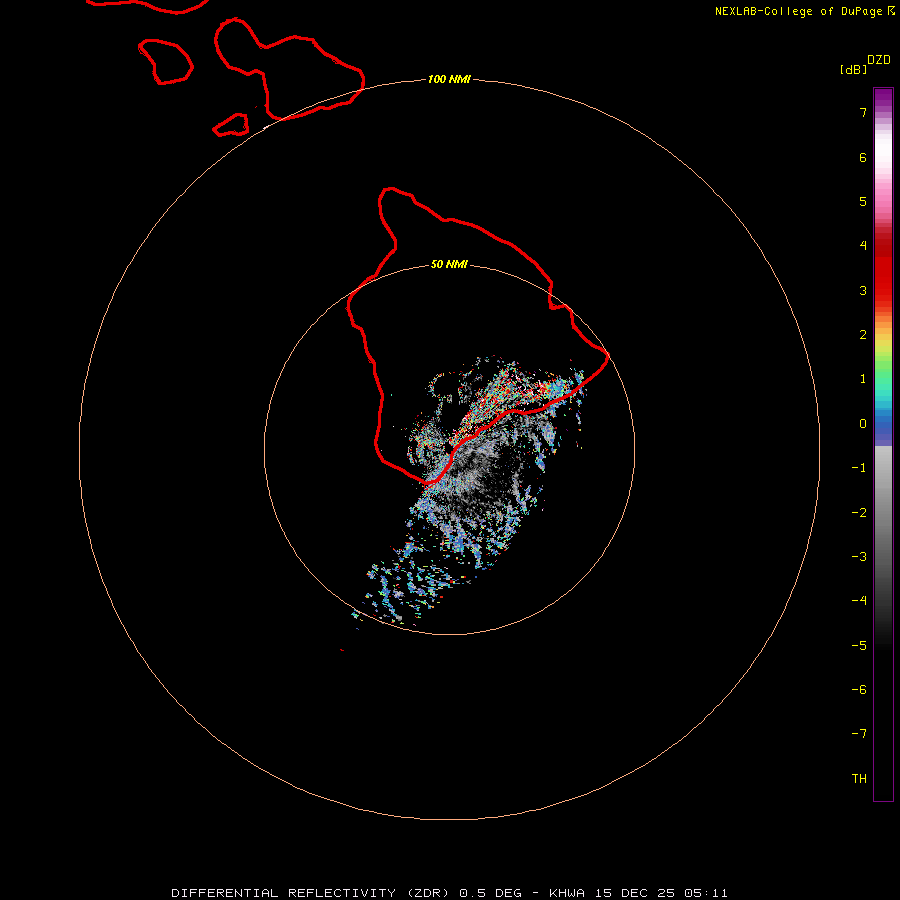The height and width of the screenshot is (900, 900).
Task: Click the -7 value on color scale
Action: [x=859, y=734]
